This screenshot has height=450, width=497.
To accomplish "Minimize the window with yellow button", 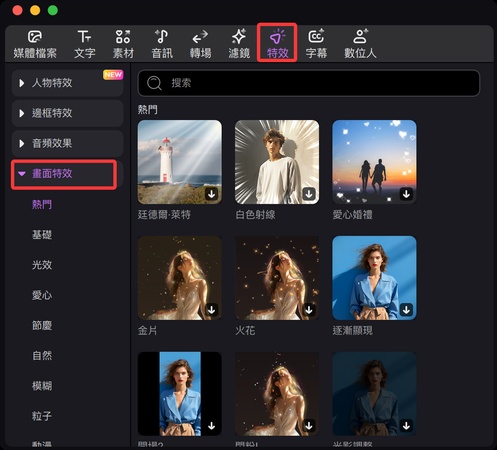I will 35,10.
